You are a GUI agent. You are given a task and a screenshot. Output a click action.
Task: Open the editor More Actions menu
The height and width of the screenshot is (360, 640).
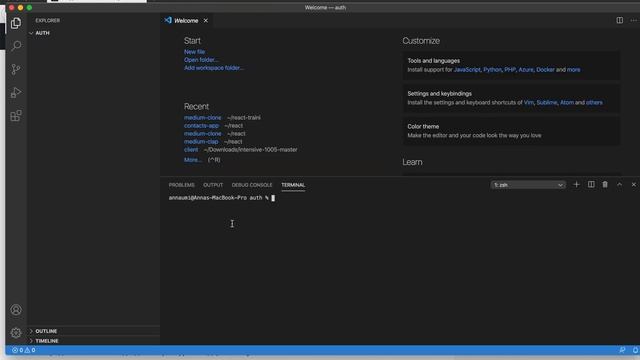point(633,20)
